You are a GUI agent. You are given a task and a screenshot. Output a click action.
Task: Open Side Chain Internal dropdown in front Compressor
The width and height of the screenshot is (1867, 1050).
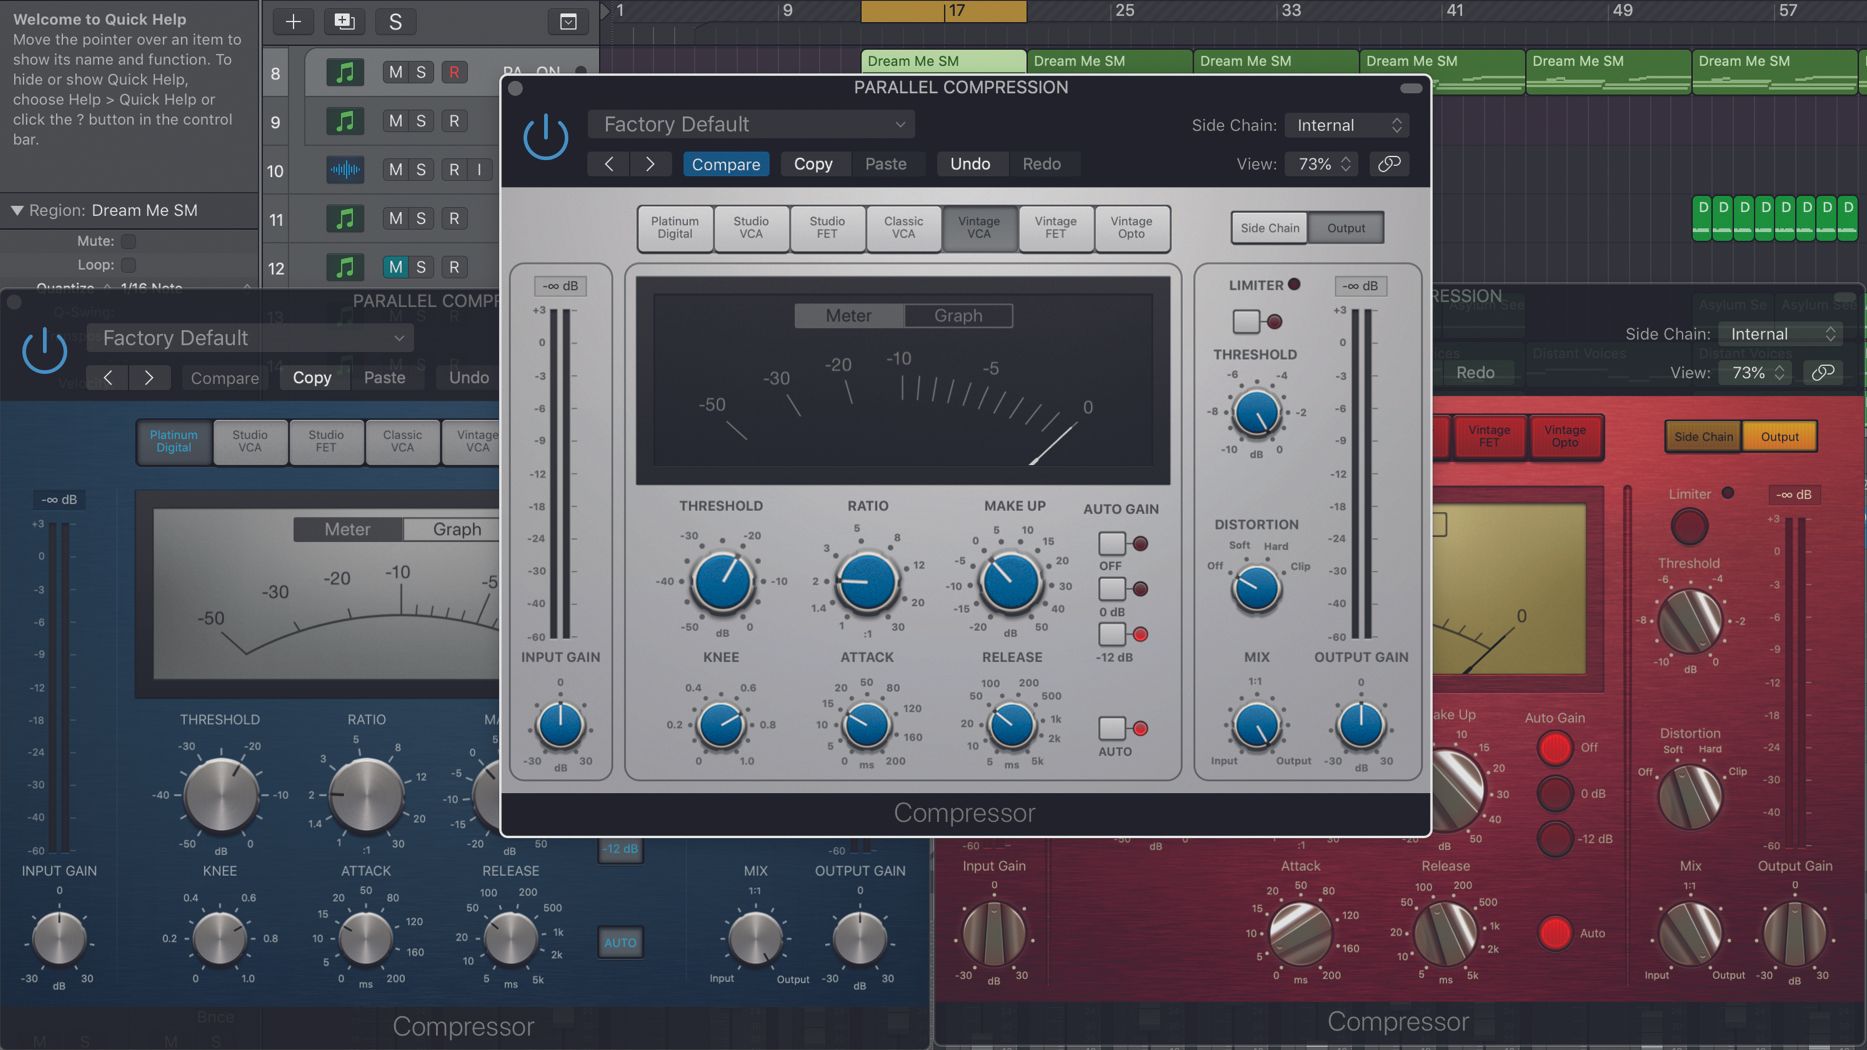tap(1347, 125)
